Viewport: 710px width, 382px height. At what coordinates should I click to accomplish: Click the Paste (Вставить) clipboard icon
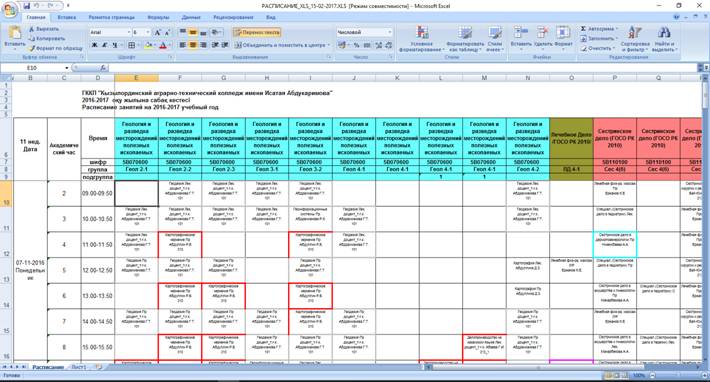[x=14, y=33]
